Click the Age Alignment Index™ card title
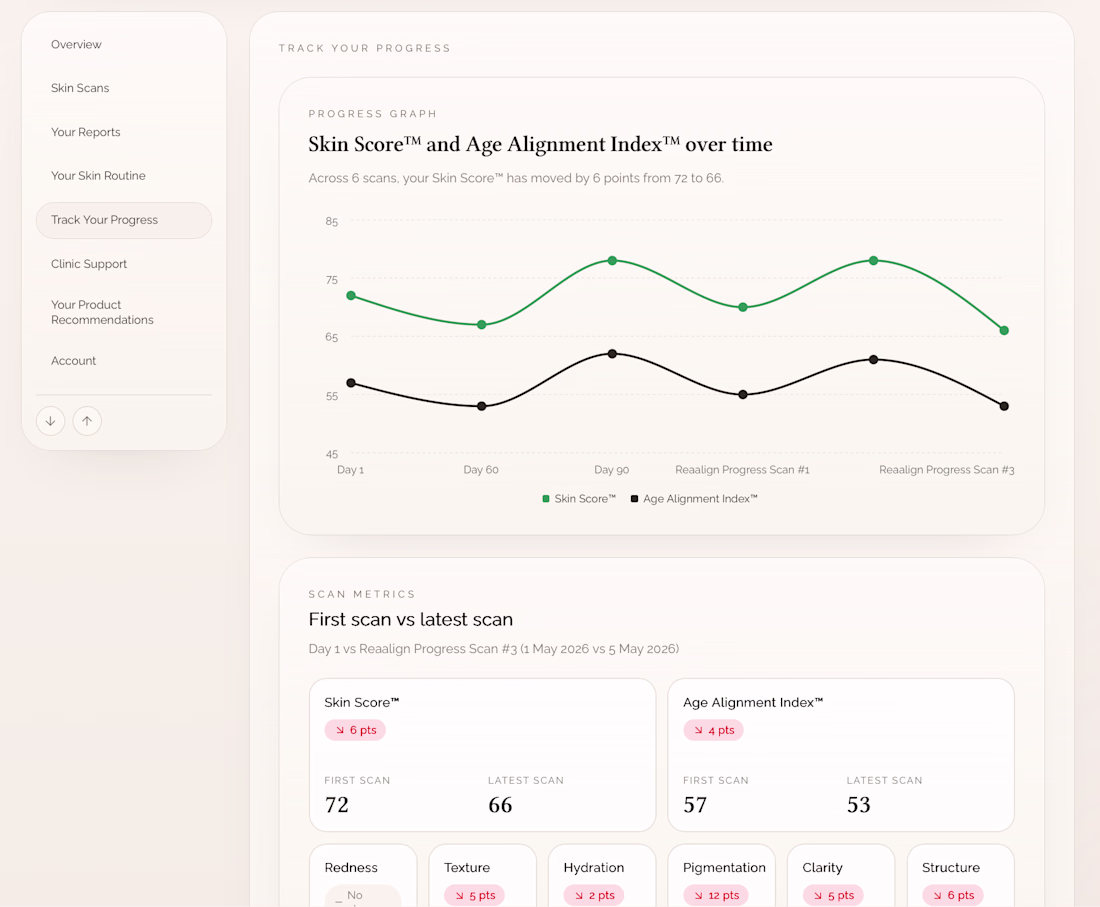1100x907 pixels. point(753,702)
